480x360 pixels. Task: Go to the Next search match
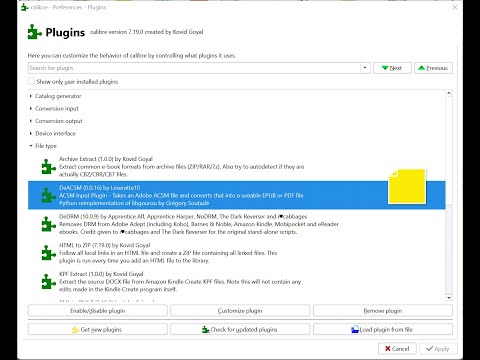coord(392,68)
